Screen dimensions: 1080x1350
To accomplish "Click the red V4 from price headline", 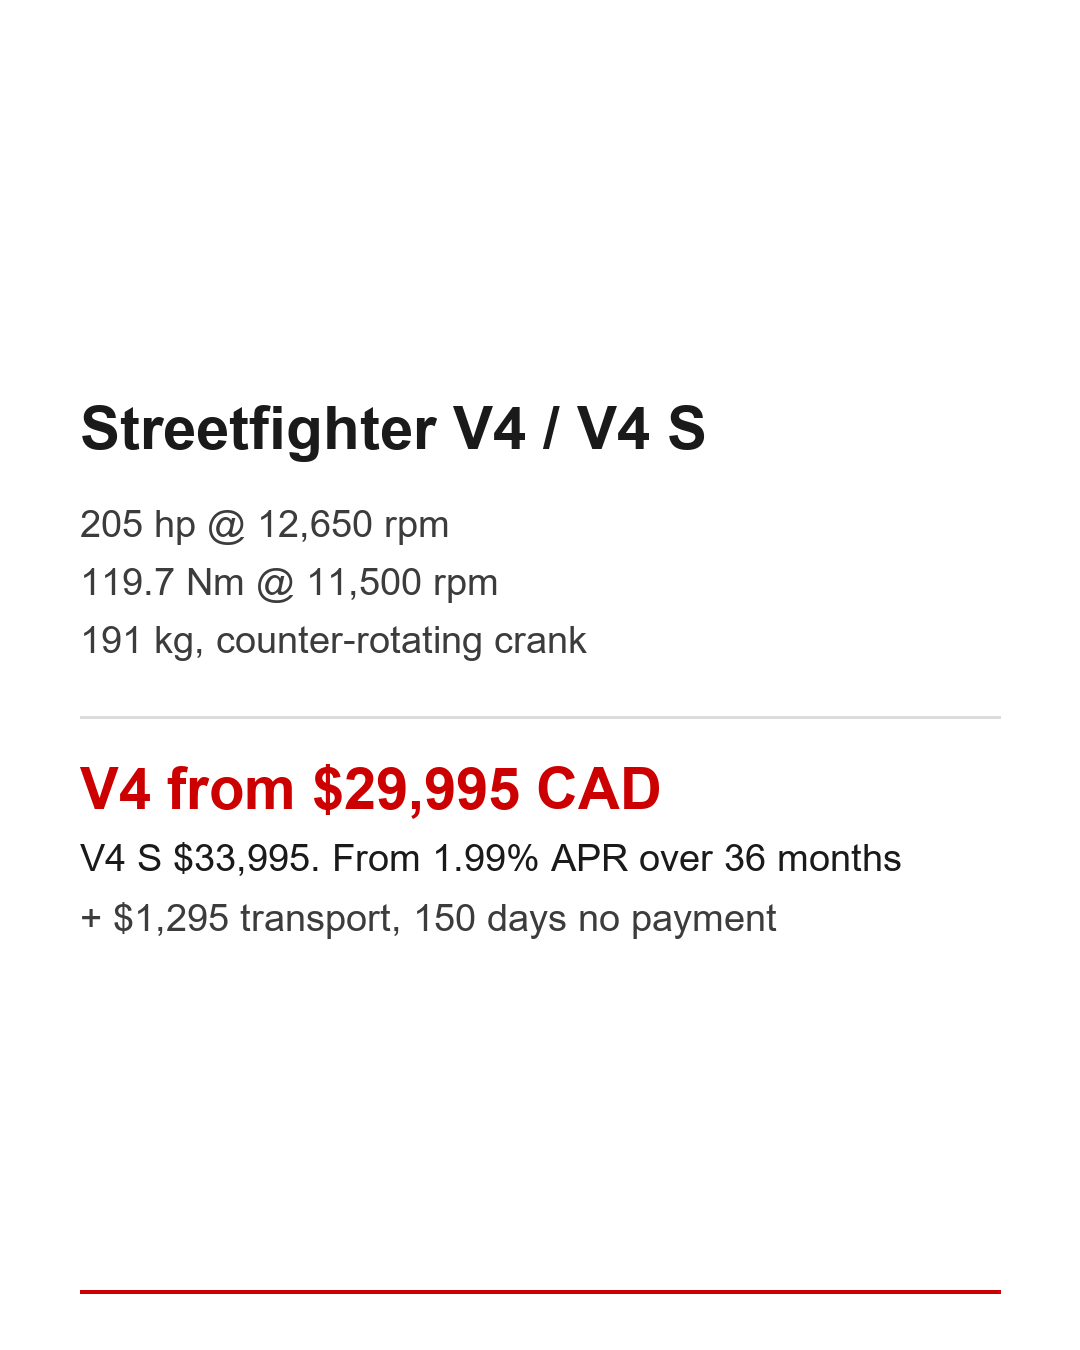I will (370, 789).
